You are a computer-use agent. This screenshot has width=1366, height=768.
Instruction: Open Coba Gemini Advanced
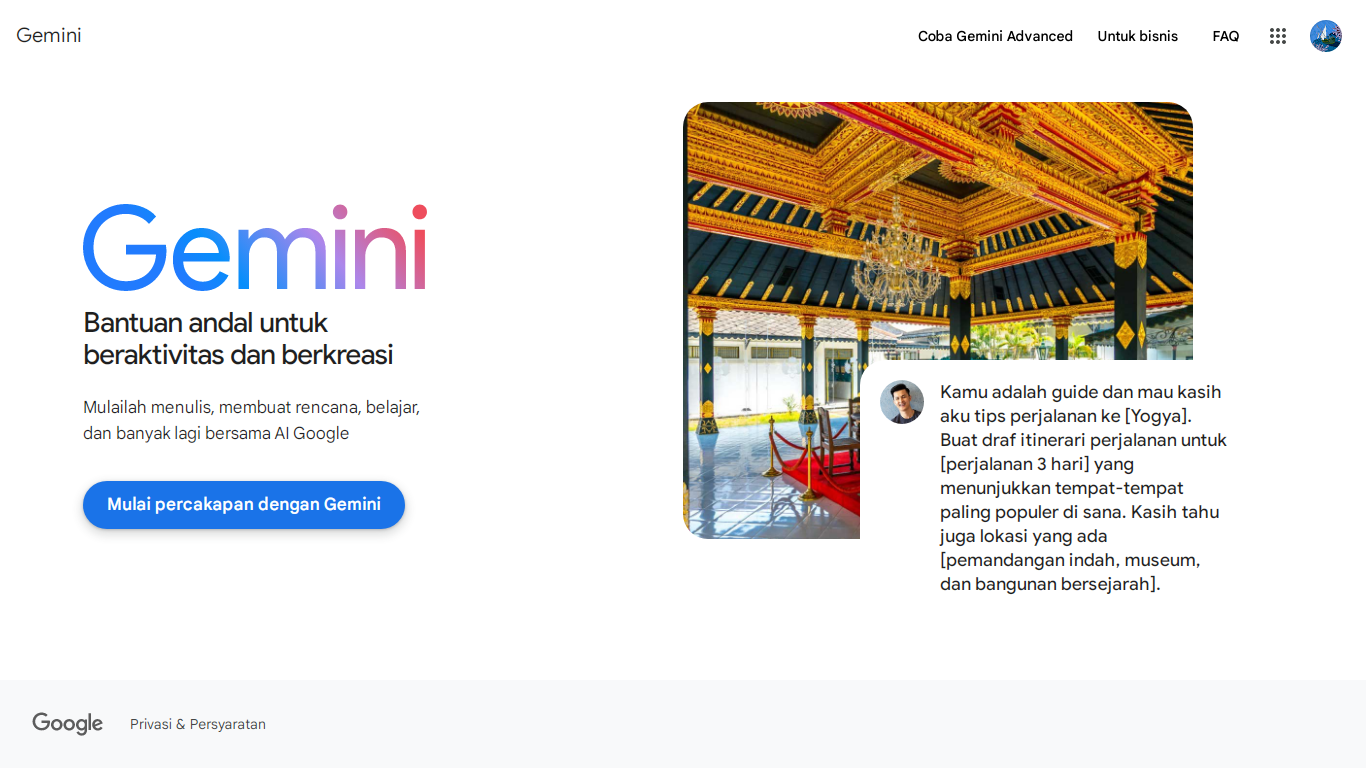(x=995, y=36)
